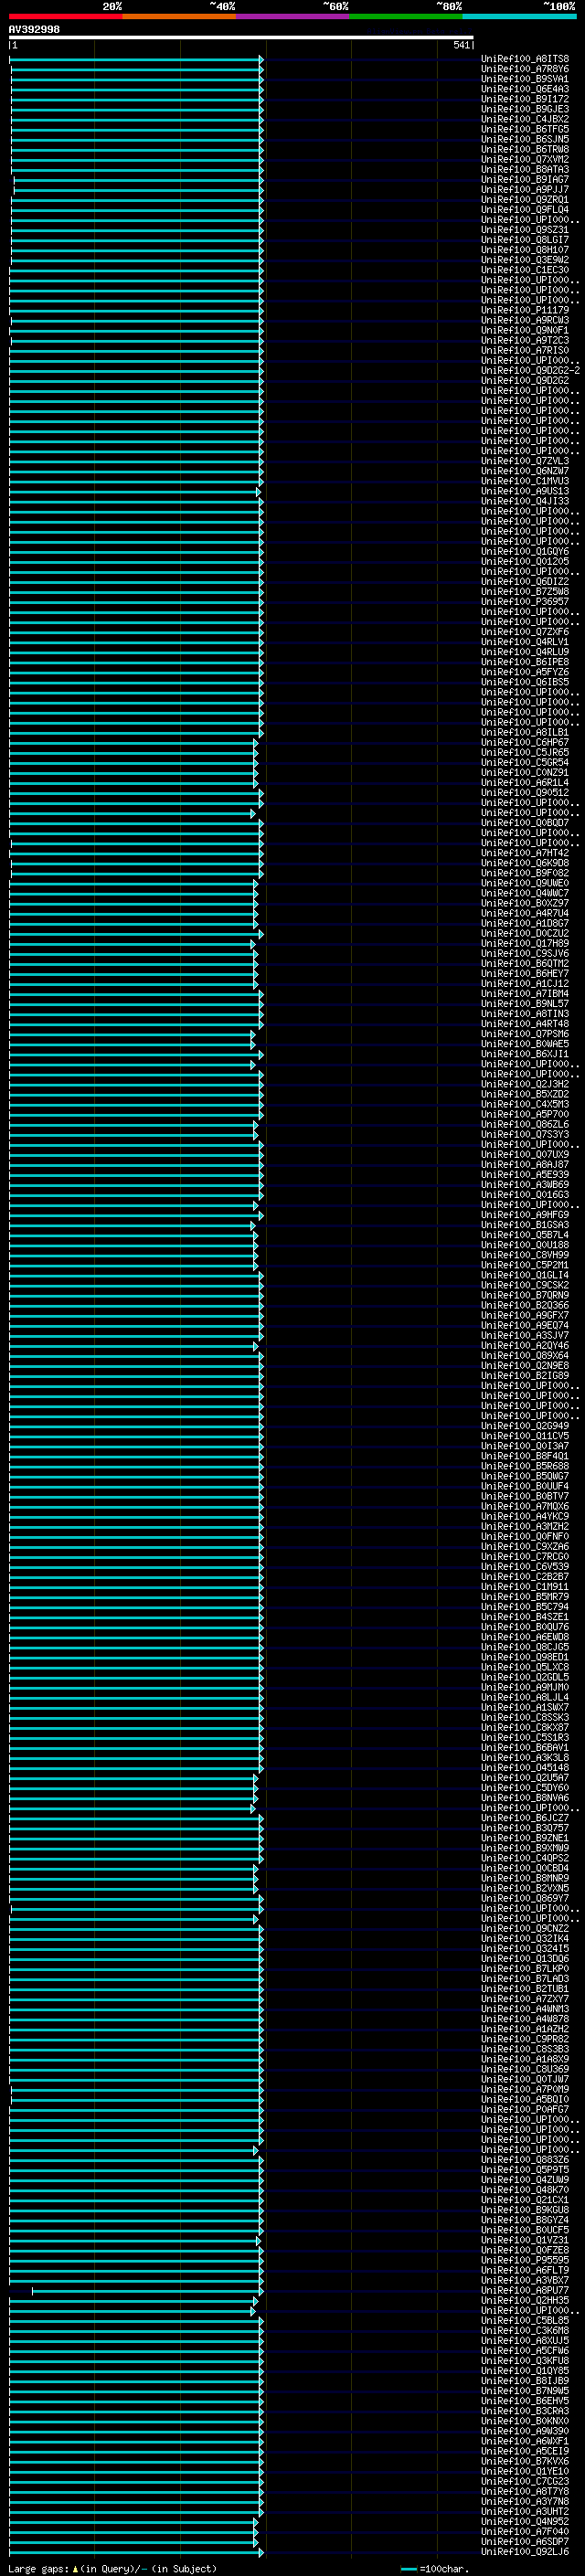Viewport: 585px width, 2576px height.
Task: Select hit label UniRef100_Q9D2G2-2
Action: 530,371
